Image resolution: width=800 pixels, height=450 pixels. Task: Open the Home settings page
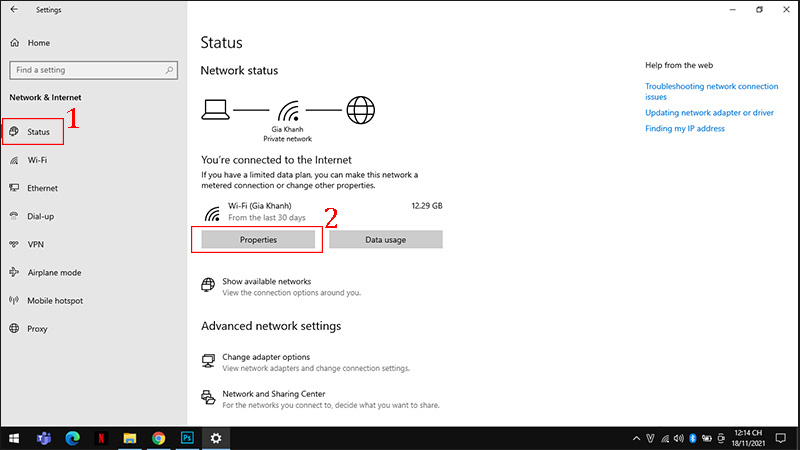click(x=38, y=43)
